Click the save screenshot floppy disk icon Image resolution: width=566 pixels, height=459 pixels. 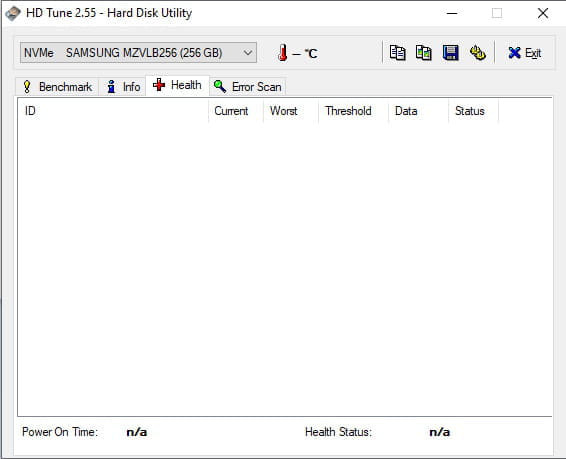coord(450,53)
